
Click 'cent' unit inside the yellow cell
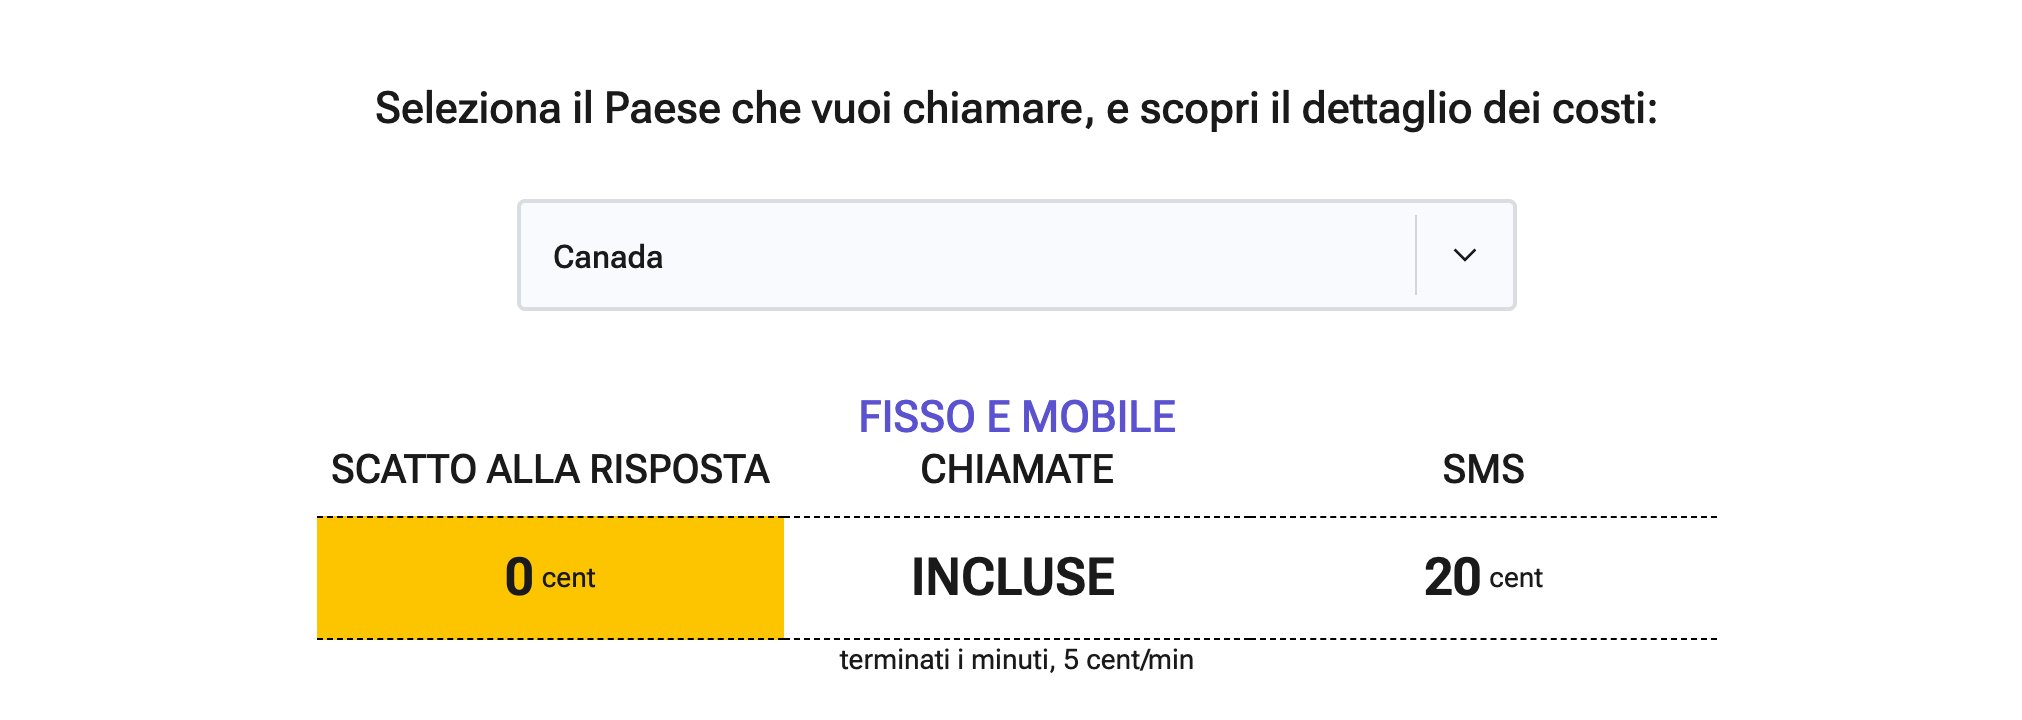pyautogui.click(x=568, y=579)
